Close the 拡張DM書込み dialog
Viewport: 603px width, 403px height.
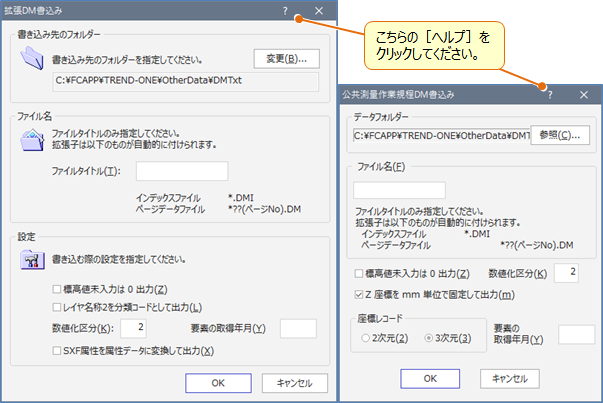[x=319, y=11]
